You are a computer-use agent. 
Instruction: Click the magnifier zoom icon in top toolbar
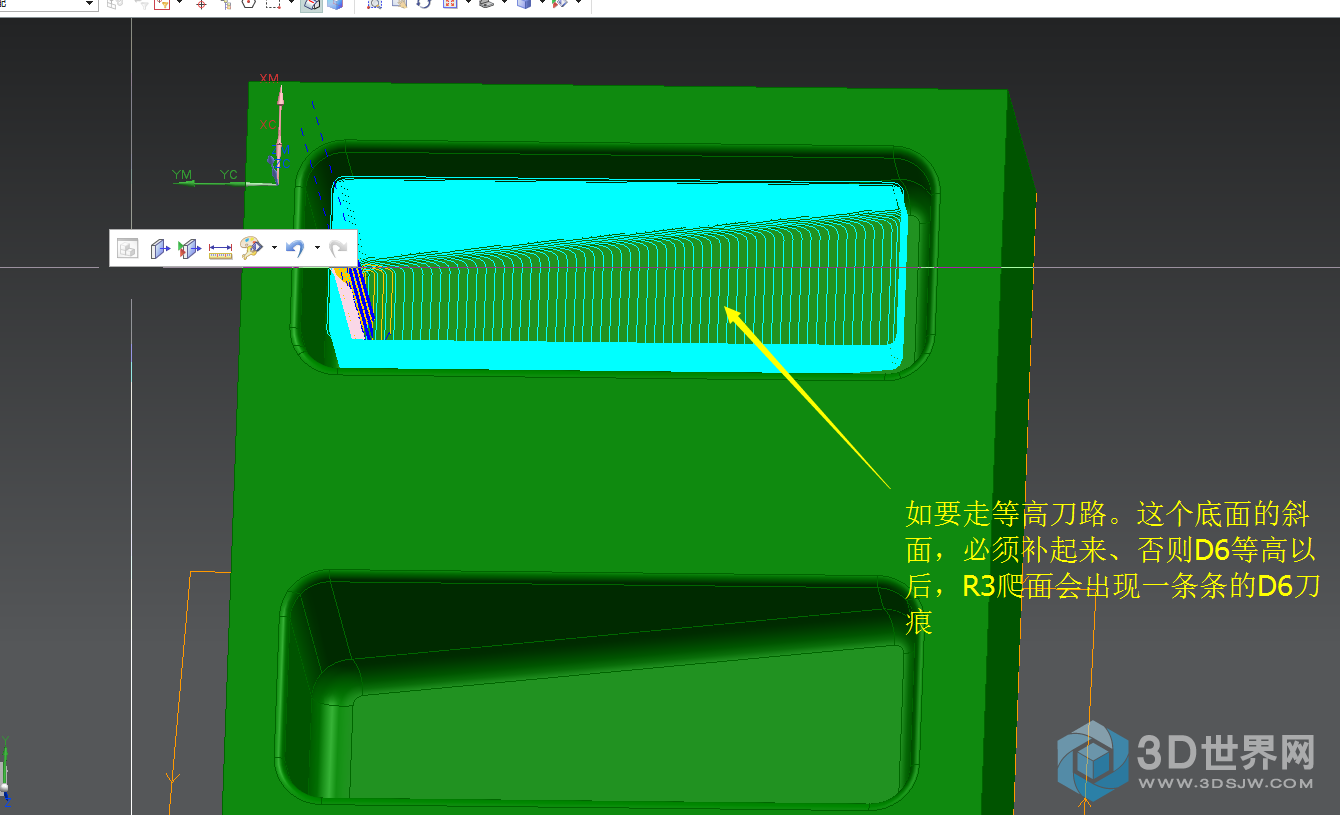click(x=375, y=4)
